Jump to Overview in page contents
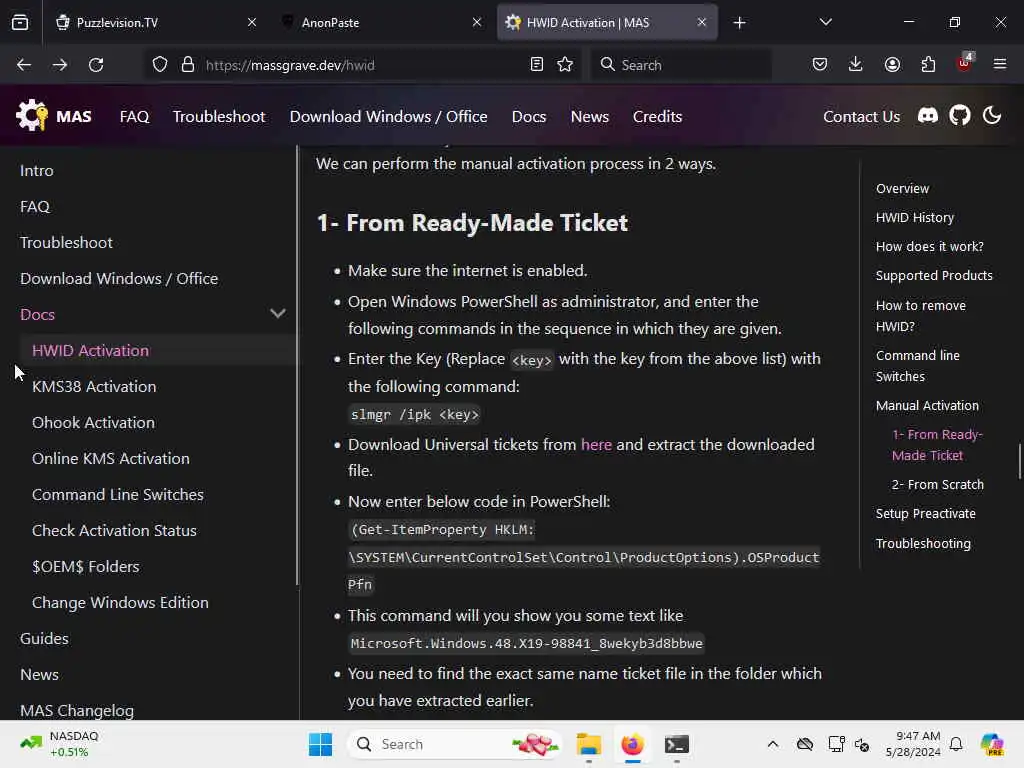 [903, 189]
